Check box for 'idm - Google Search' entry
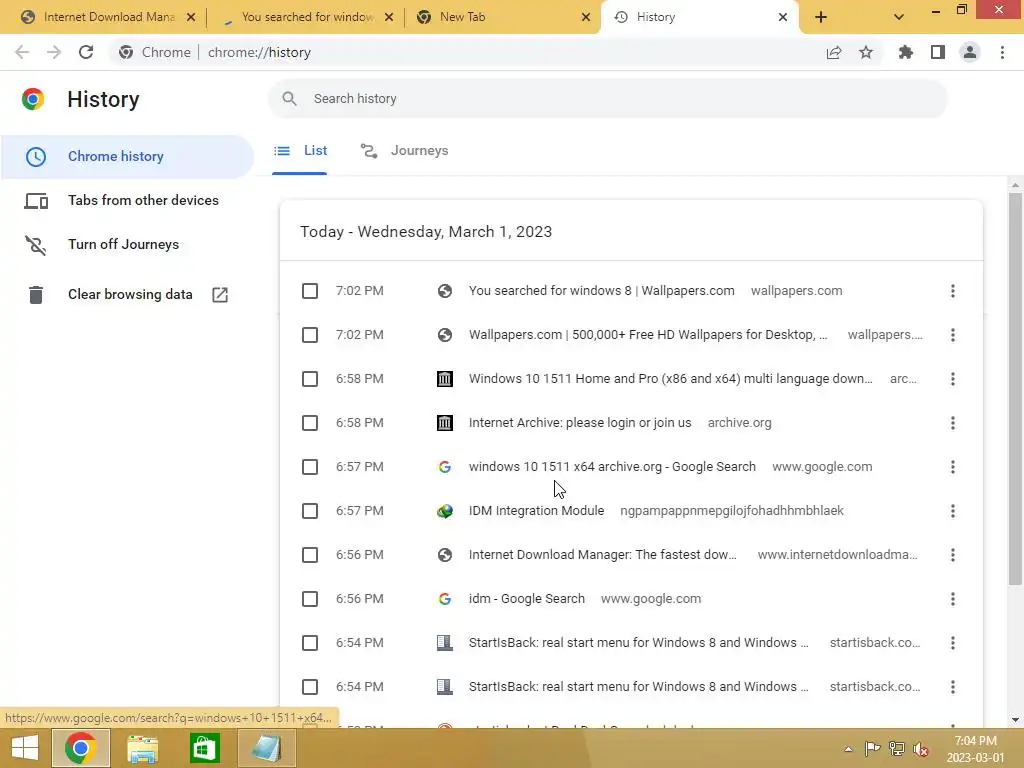The width and height of the screenshot is (1024, 768). click(x=310, y=599)
